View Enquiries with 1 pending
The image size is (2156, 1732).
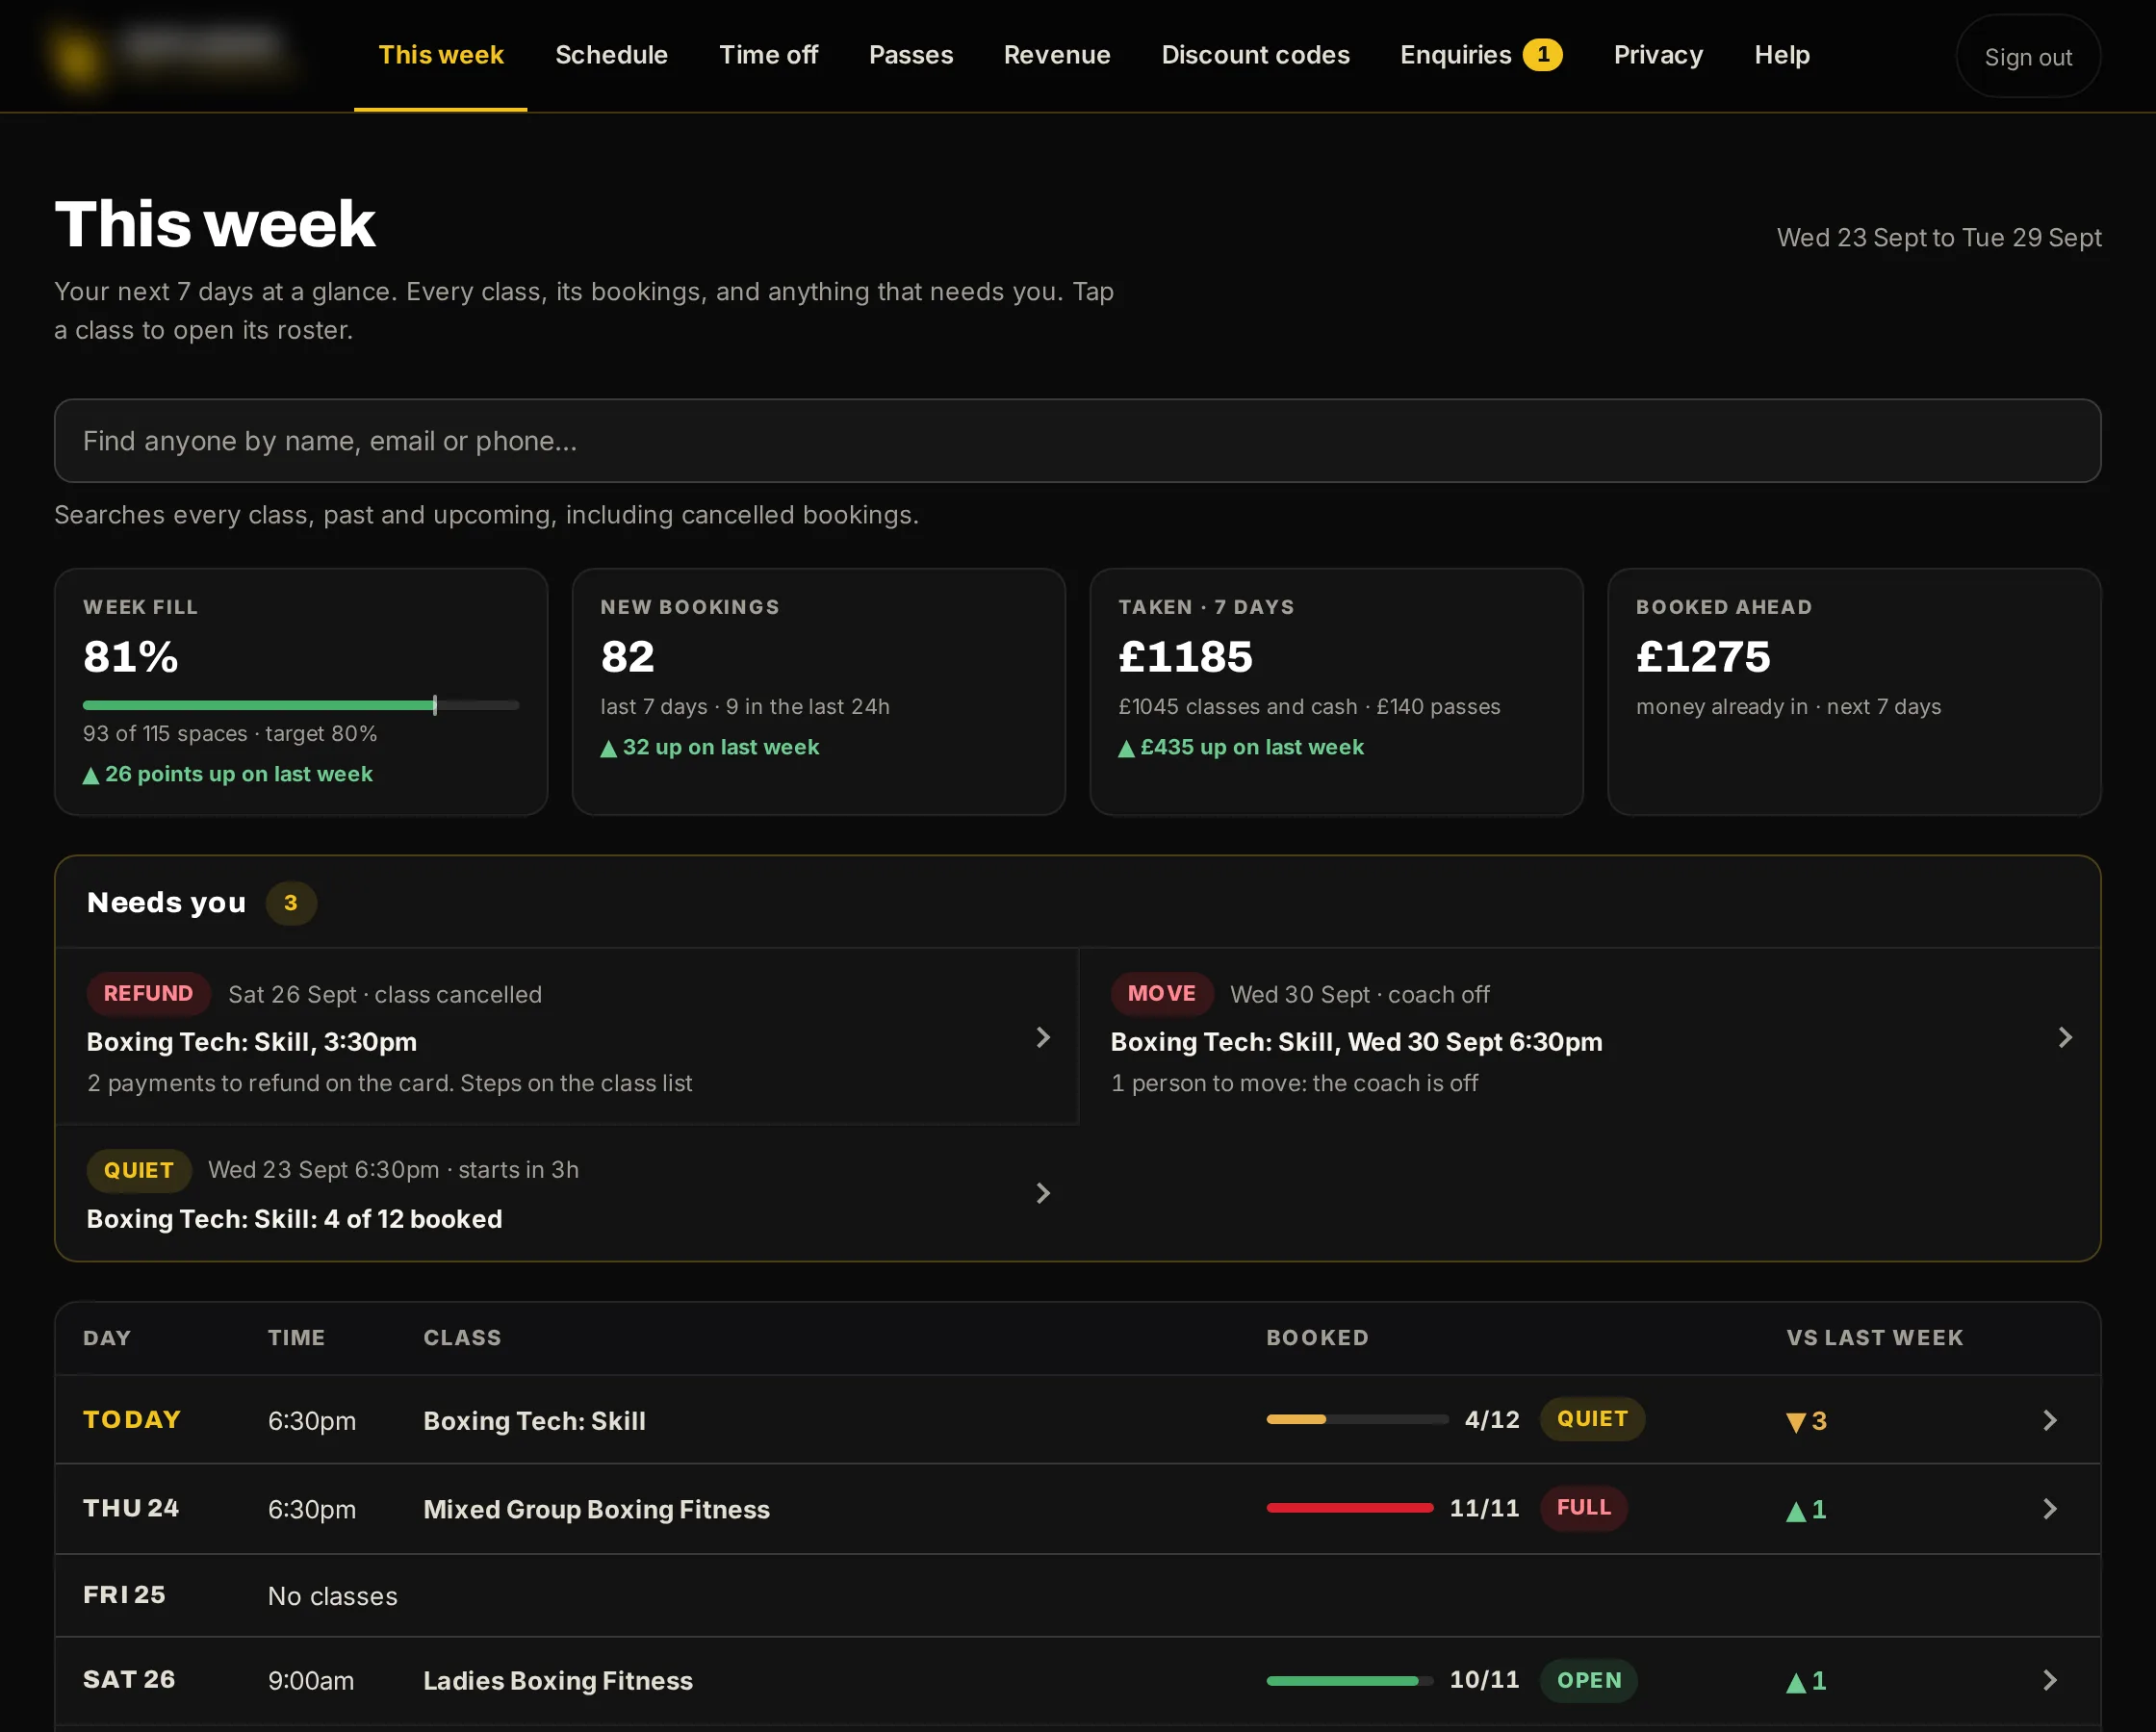[x=1480, y=55]
